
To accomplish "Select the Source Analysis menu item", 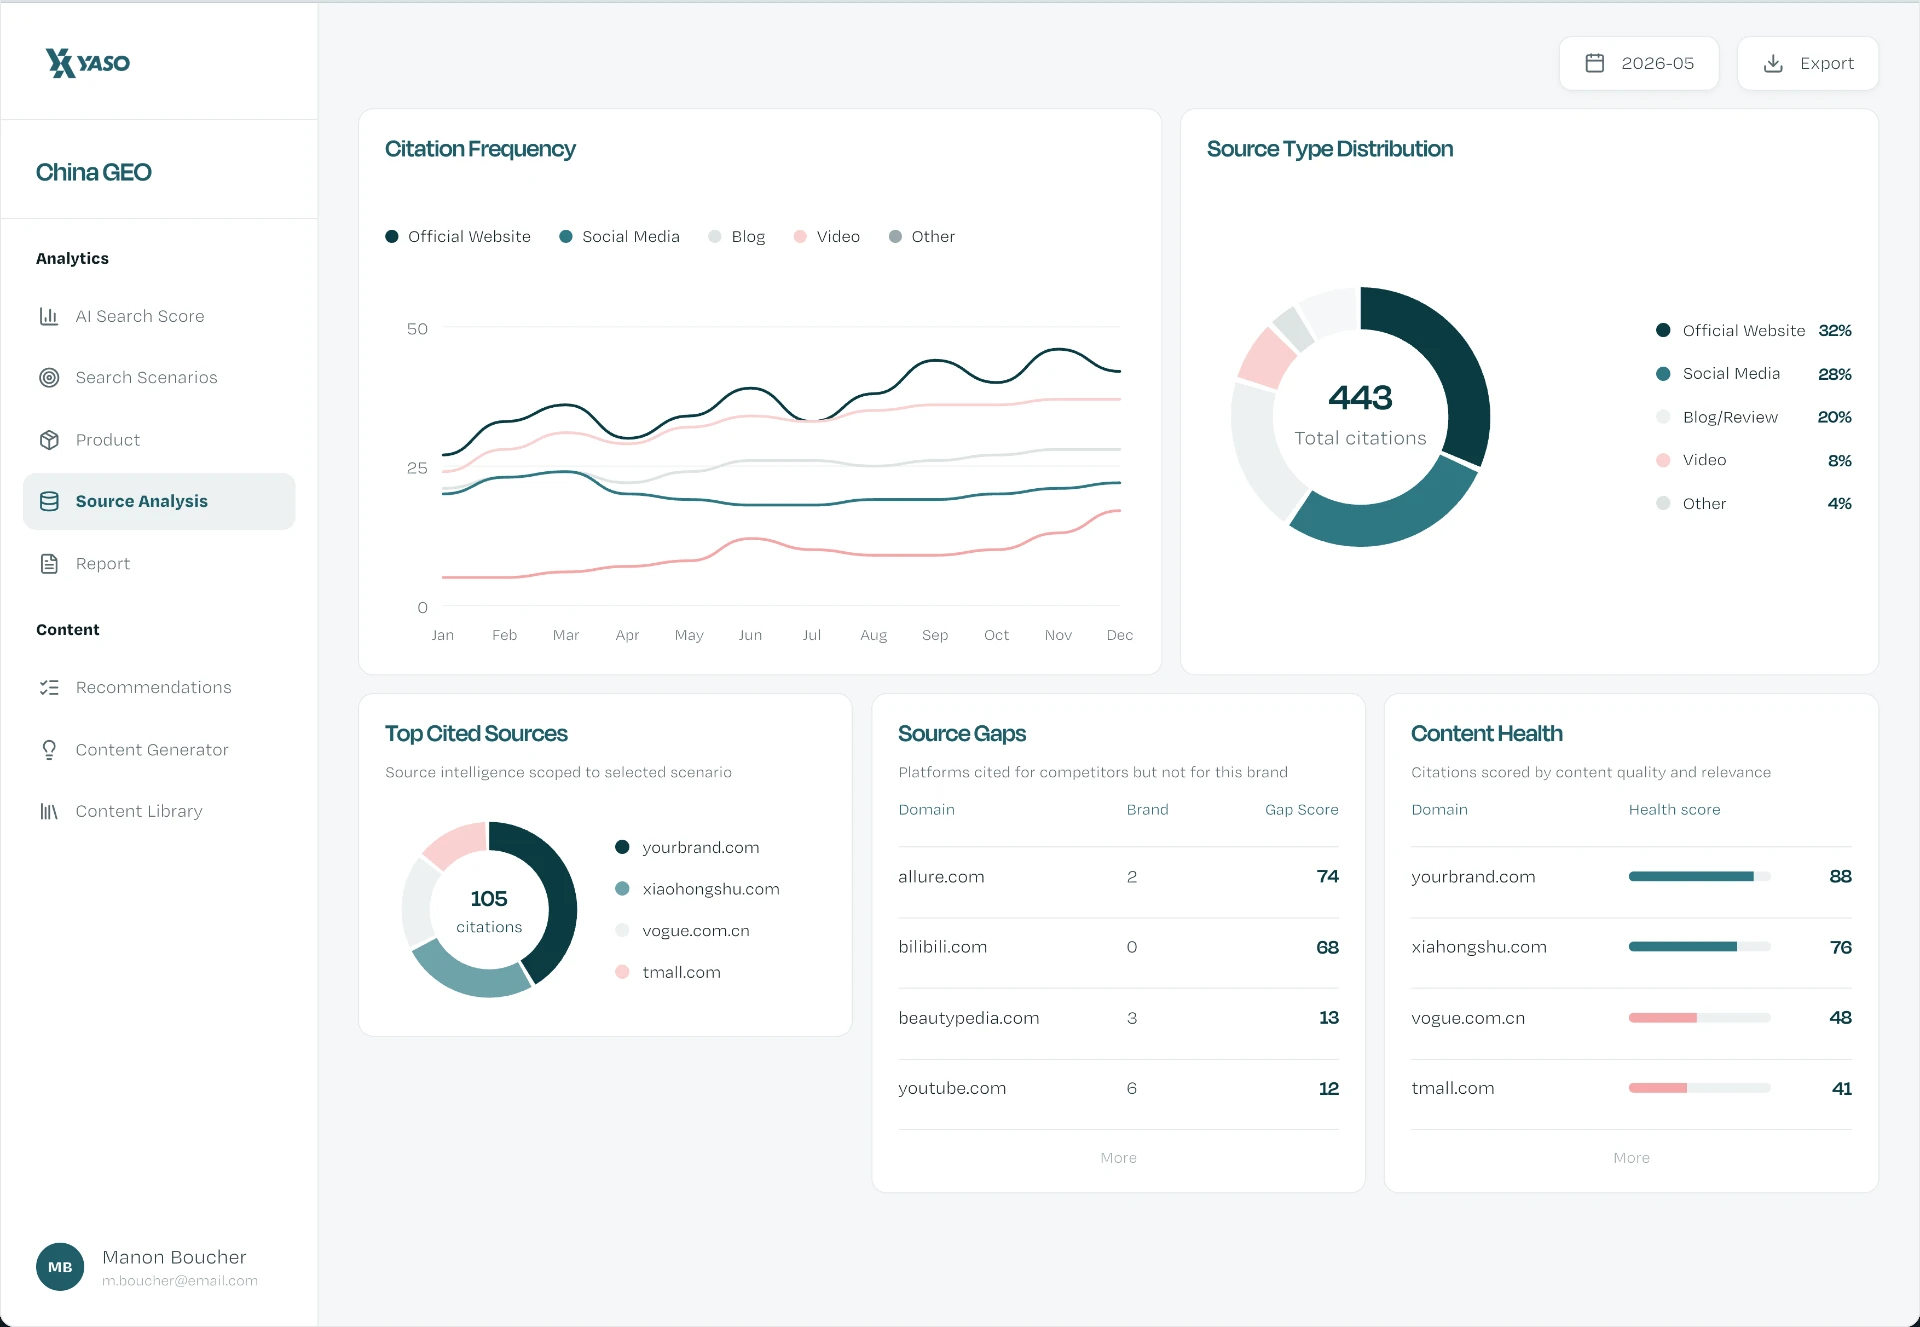I will 159,501.
